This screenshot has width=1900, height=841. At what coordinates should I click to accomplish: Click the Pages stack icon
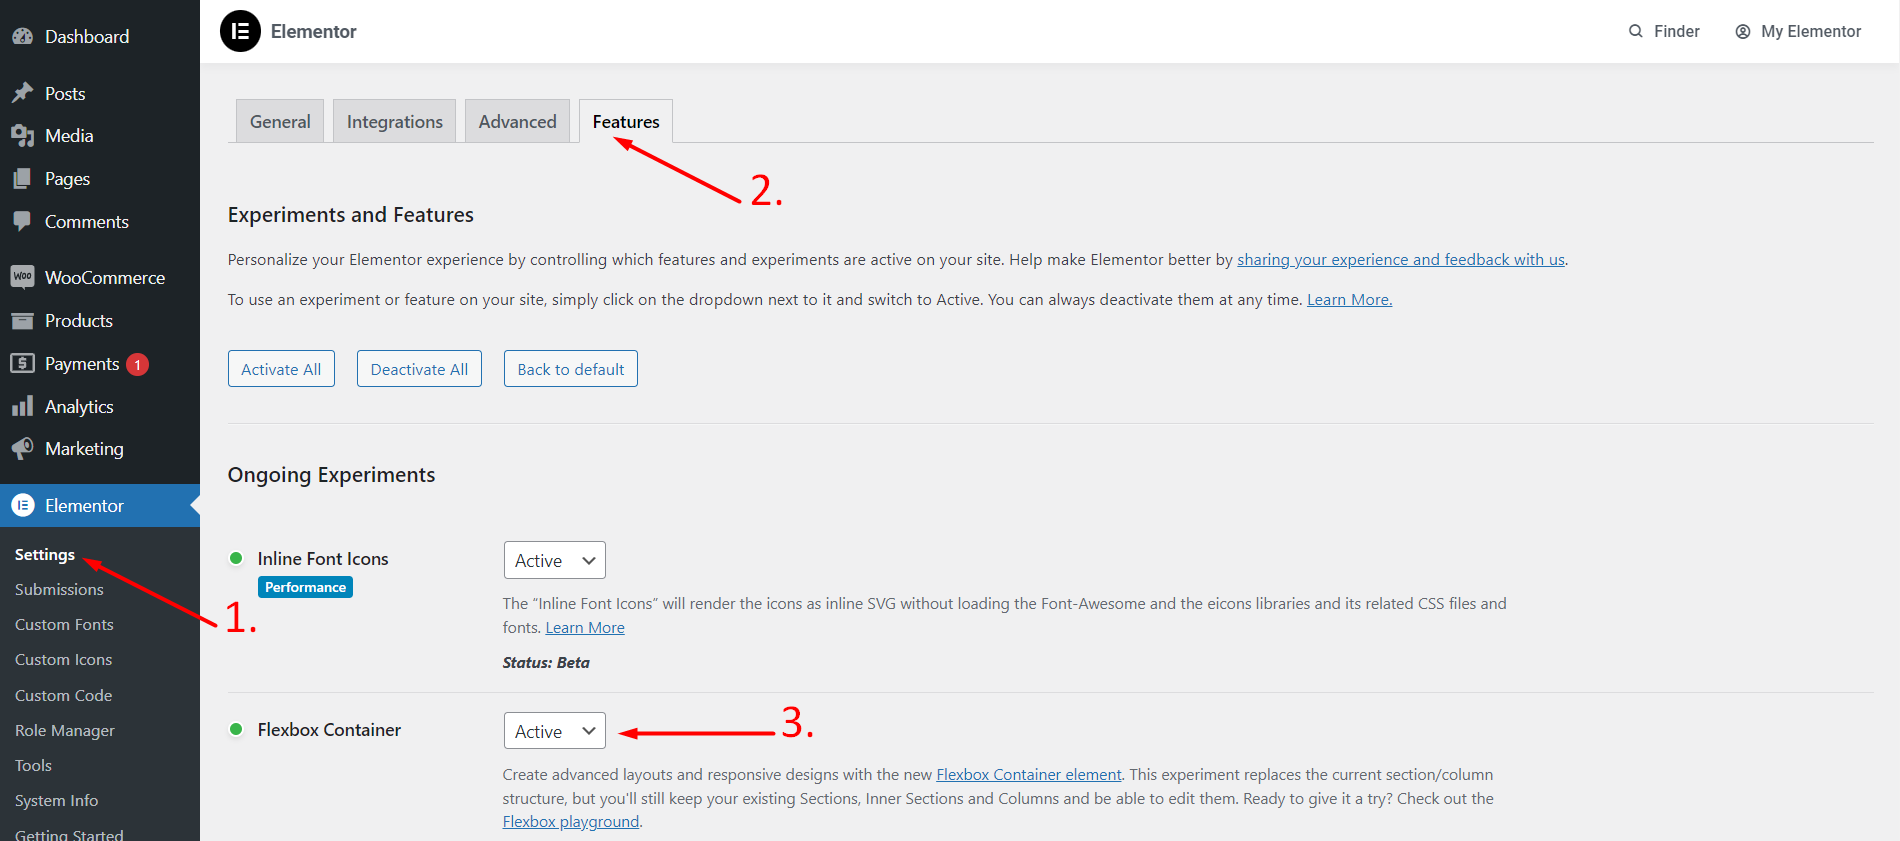(22, 178)
